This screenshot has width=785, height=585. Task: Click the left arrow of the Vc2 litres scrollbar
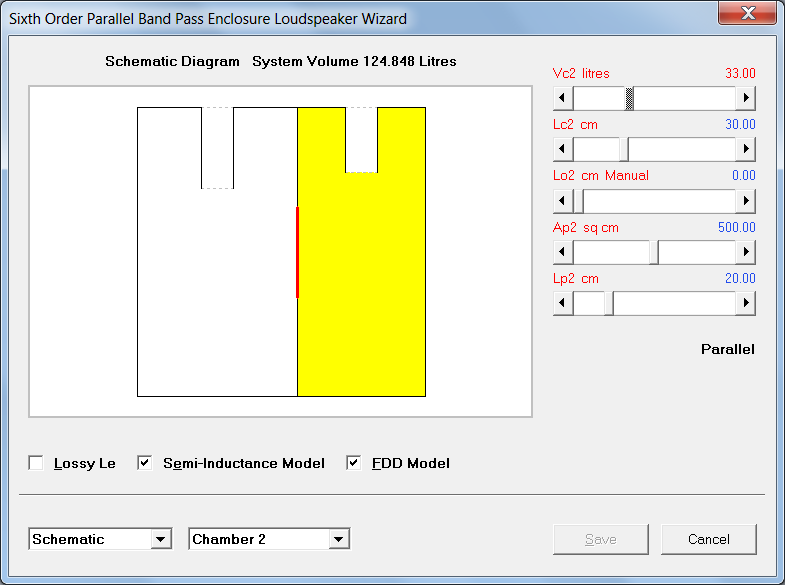(x=563, y=98)
